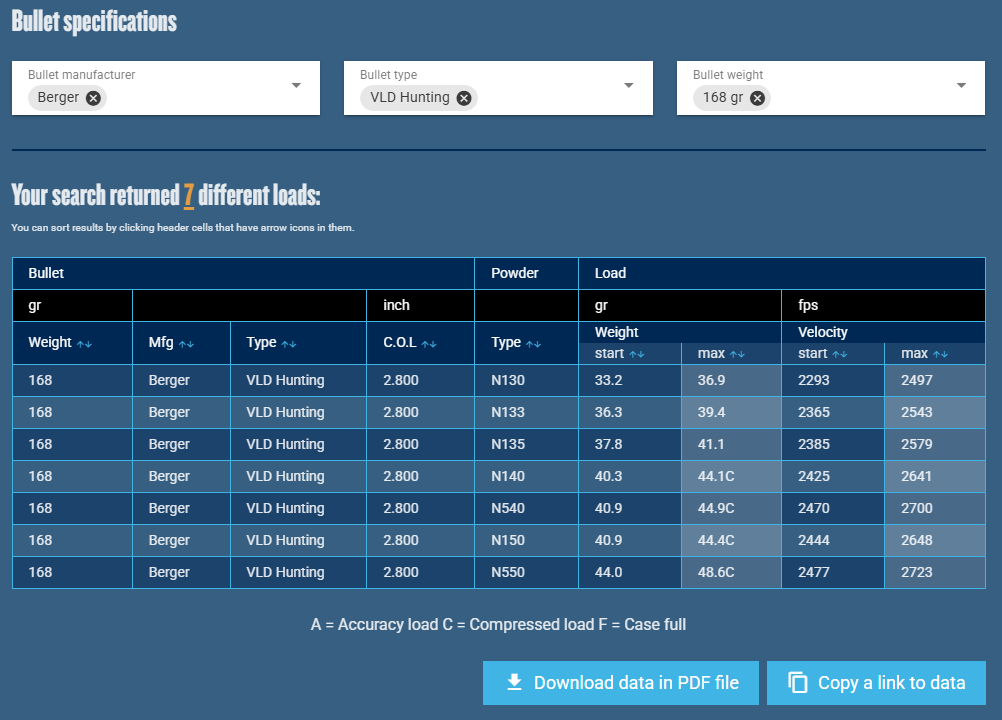
Task: Expand the Bullet weight dropdown arrow
Action: (961, 85)
